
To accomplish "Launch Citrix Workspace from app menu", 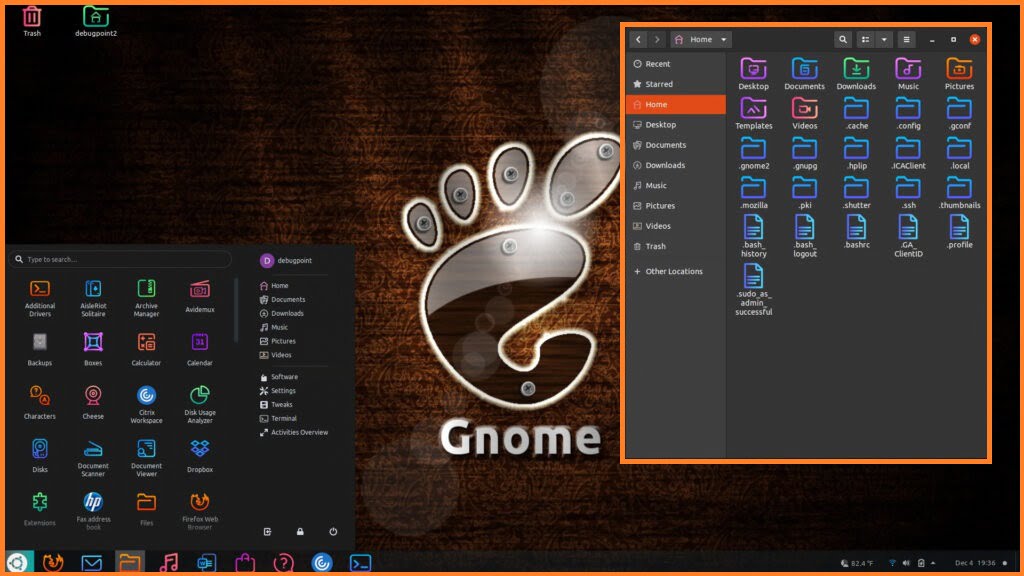I will (146, 404).
